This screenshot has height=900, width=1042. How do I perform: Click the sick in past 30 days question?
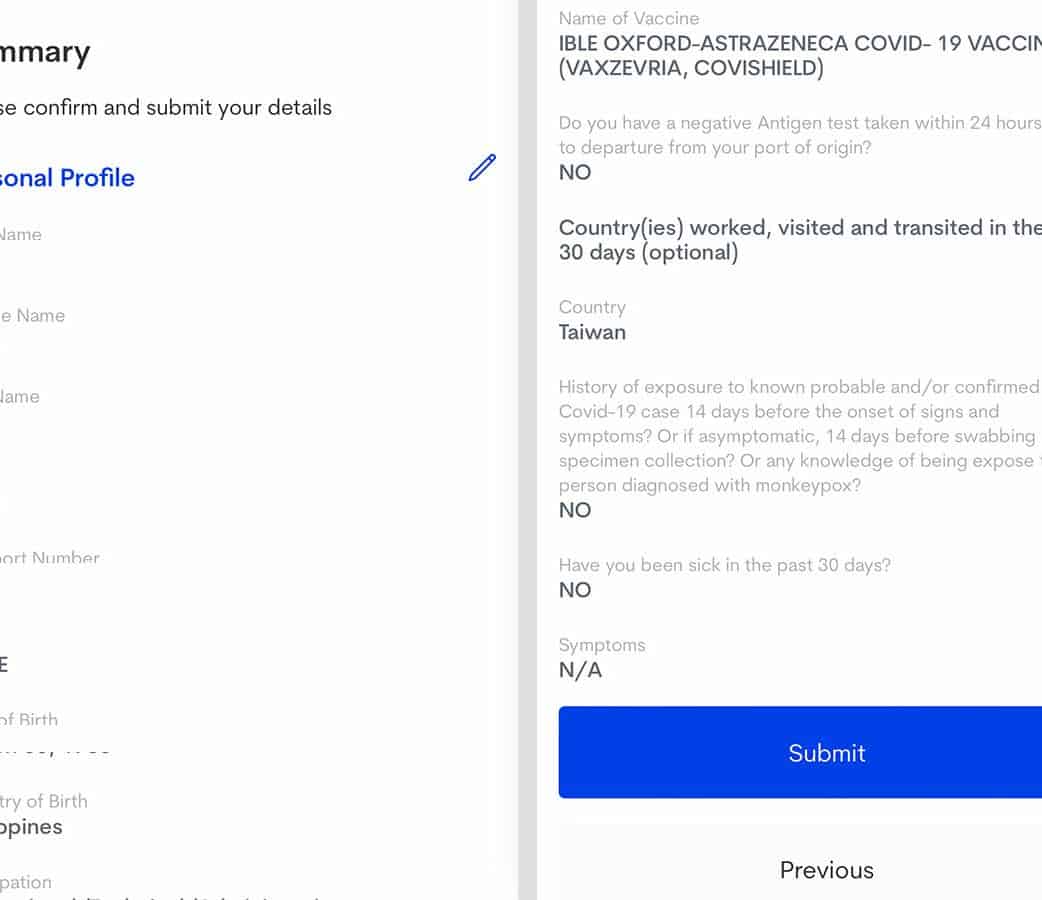pos(724,565)
